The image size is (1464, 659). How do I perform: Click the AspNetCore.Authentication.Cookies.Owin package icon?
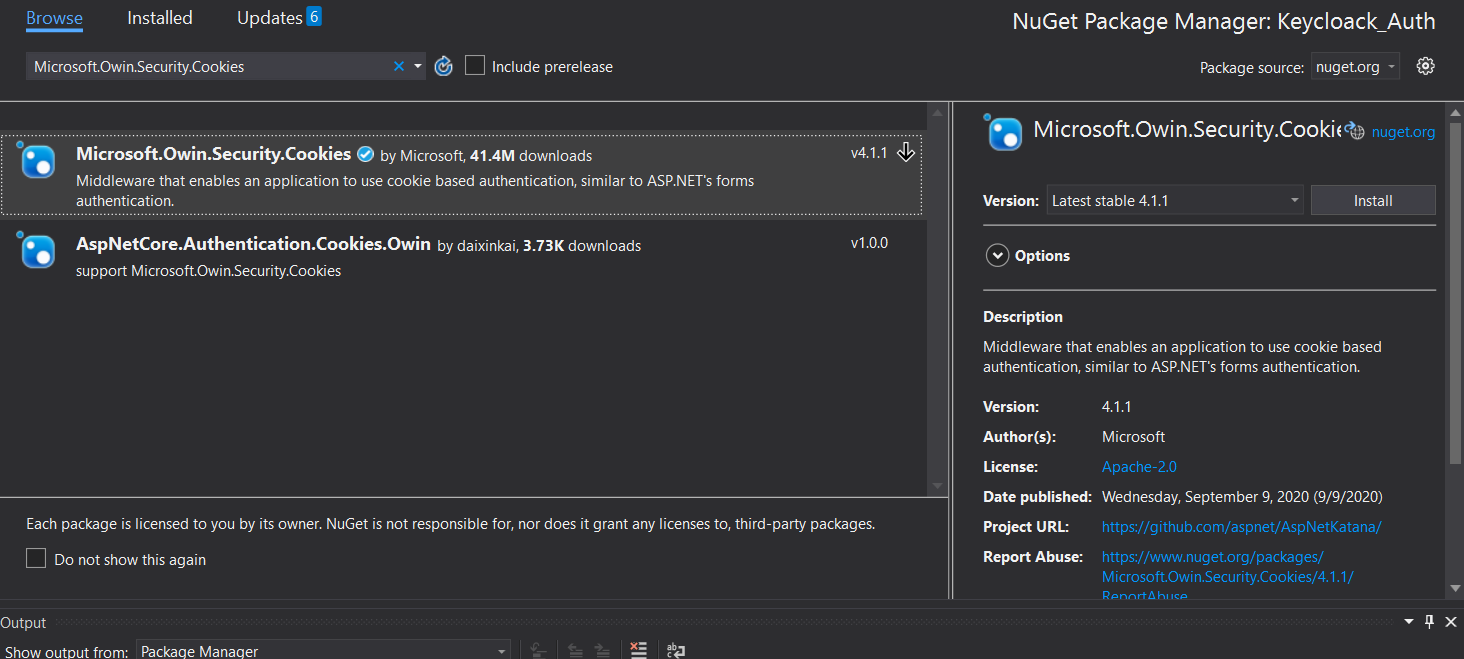[x=38, y=250]
